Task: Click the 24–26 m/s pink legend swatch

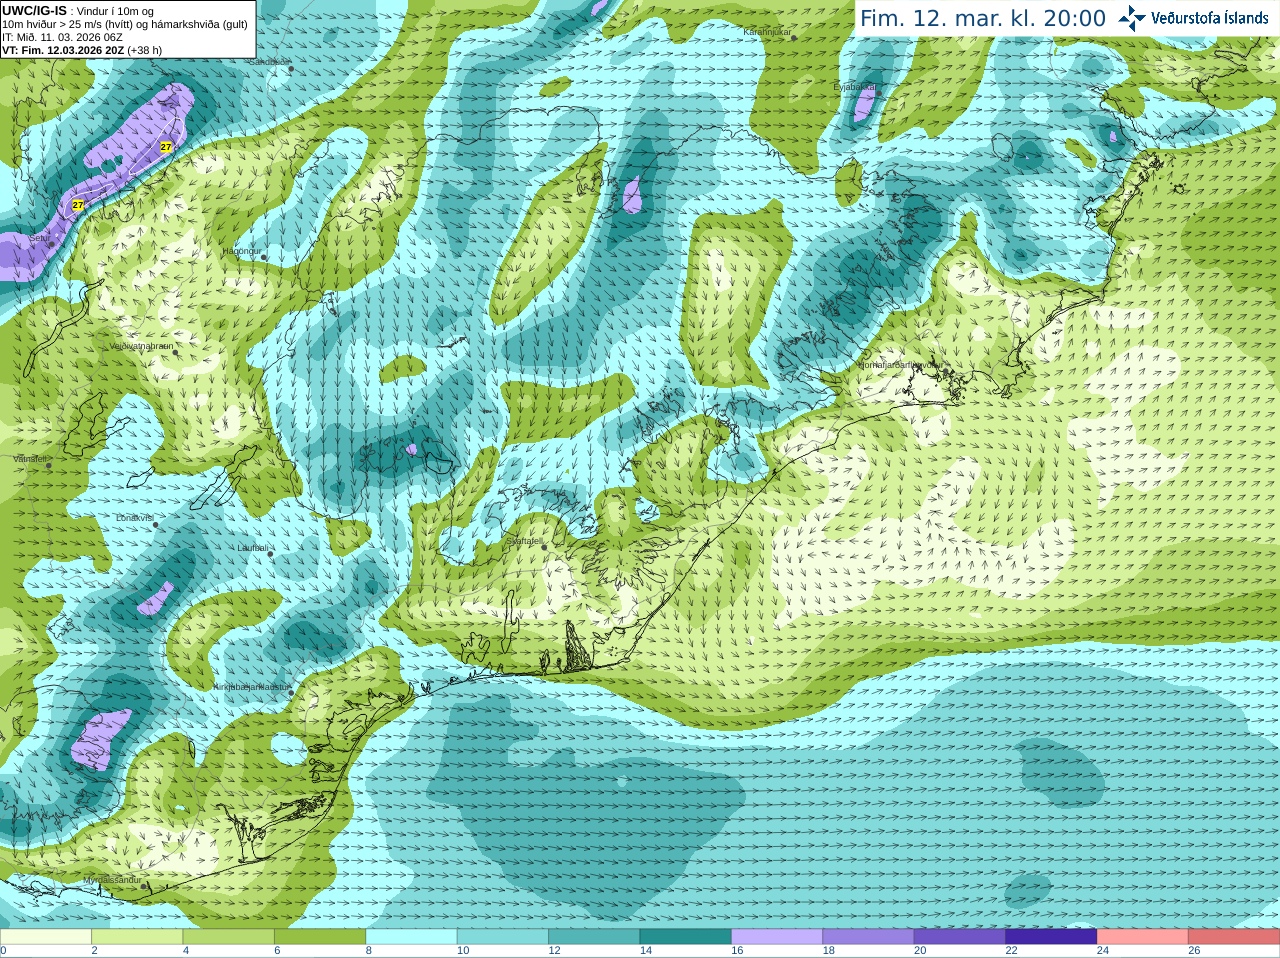Action: (1143, 936)
